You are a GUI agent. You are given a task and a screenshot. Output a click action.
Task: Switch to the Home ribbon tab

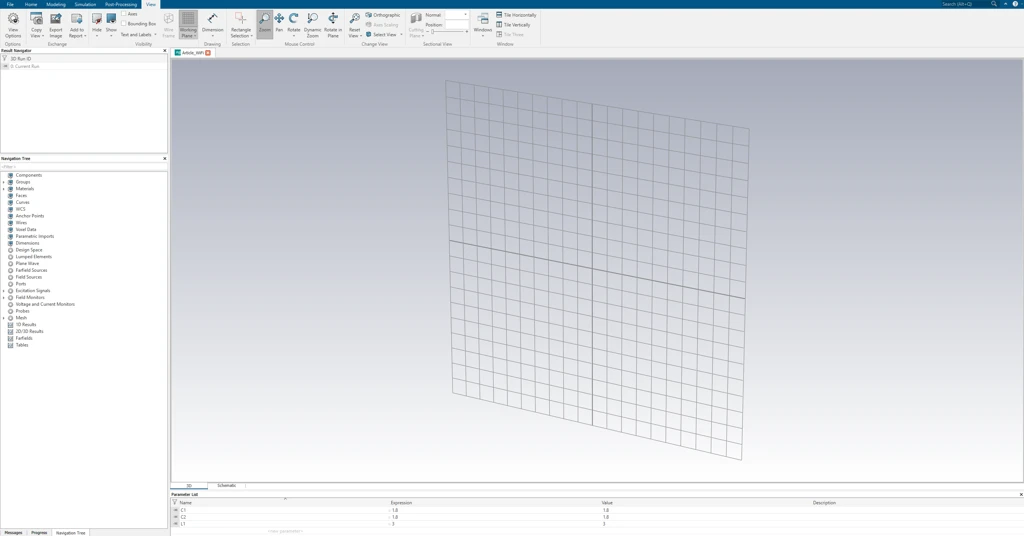click(31, 4)
